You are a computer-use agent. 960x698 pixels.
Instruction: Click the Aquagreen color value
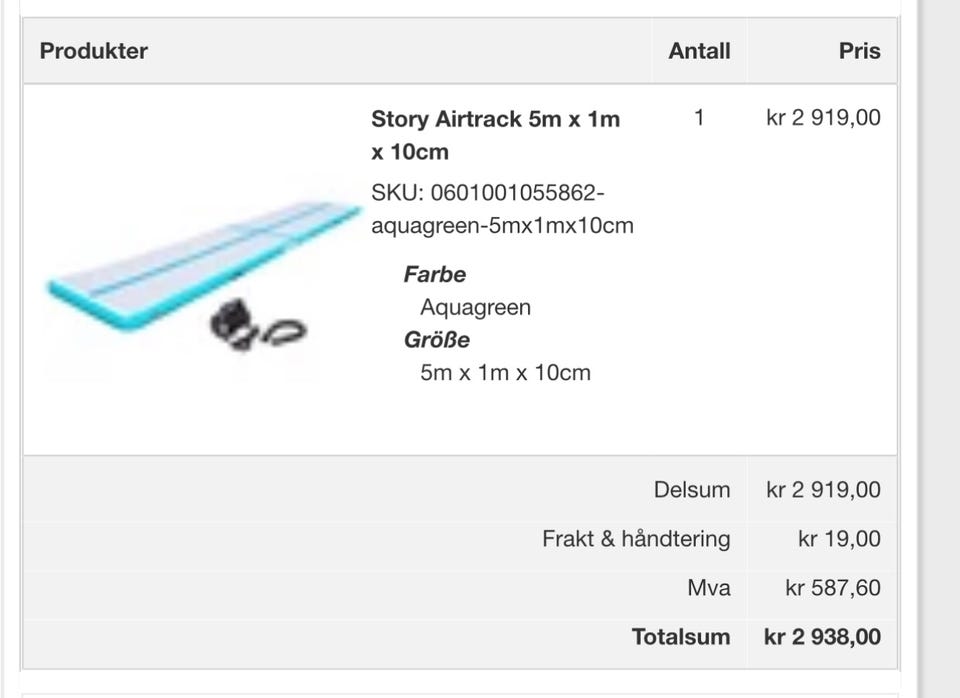475,307
